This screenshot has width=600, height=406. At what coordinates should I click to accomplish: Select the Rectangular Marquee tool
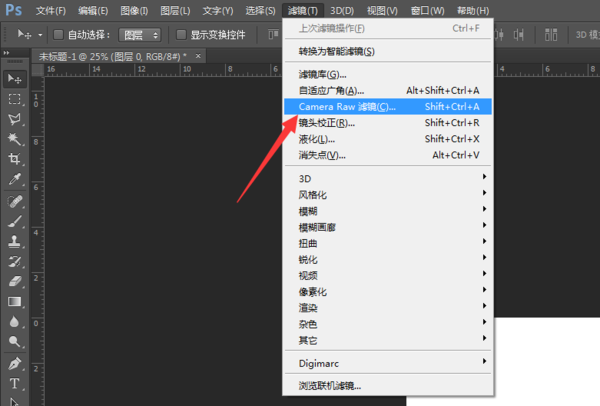click(15, 99)
